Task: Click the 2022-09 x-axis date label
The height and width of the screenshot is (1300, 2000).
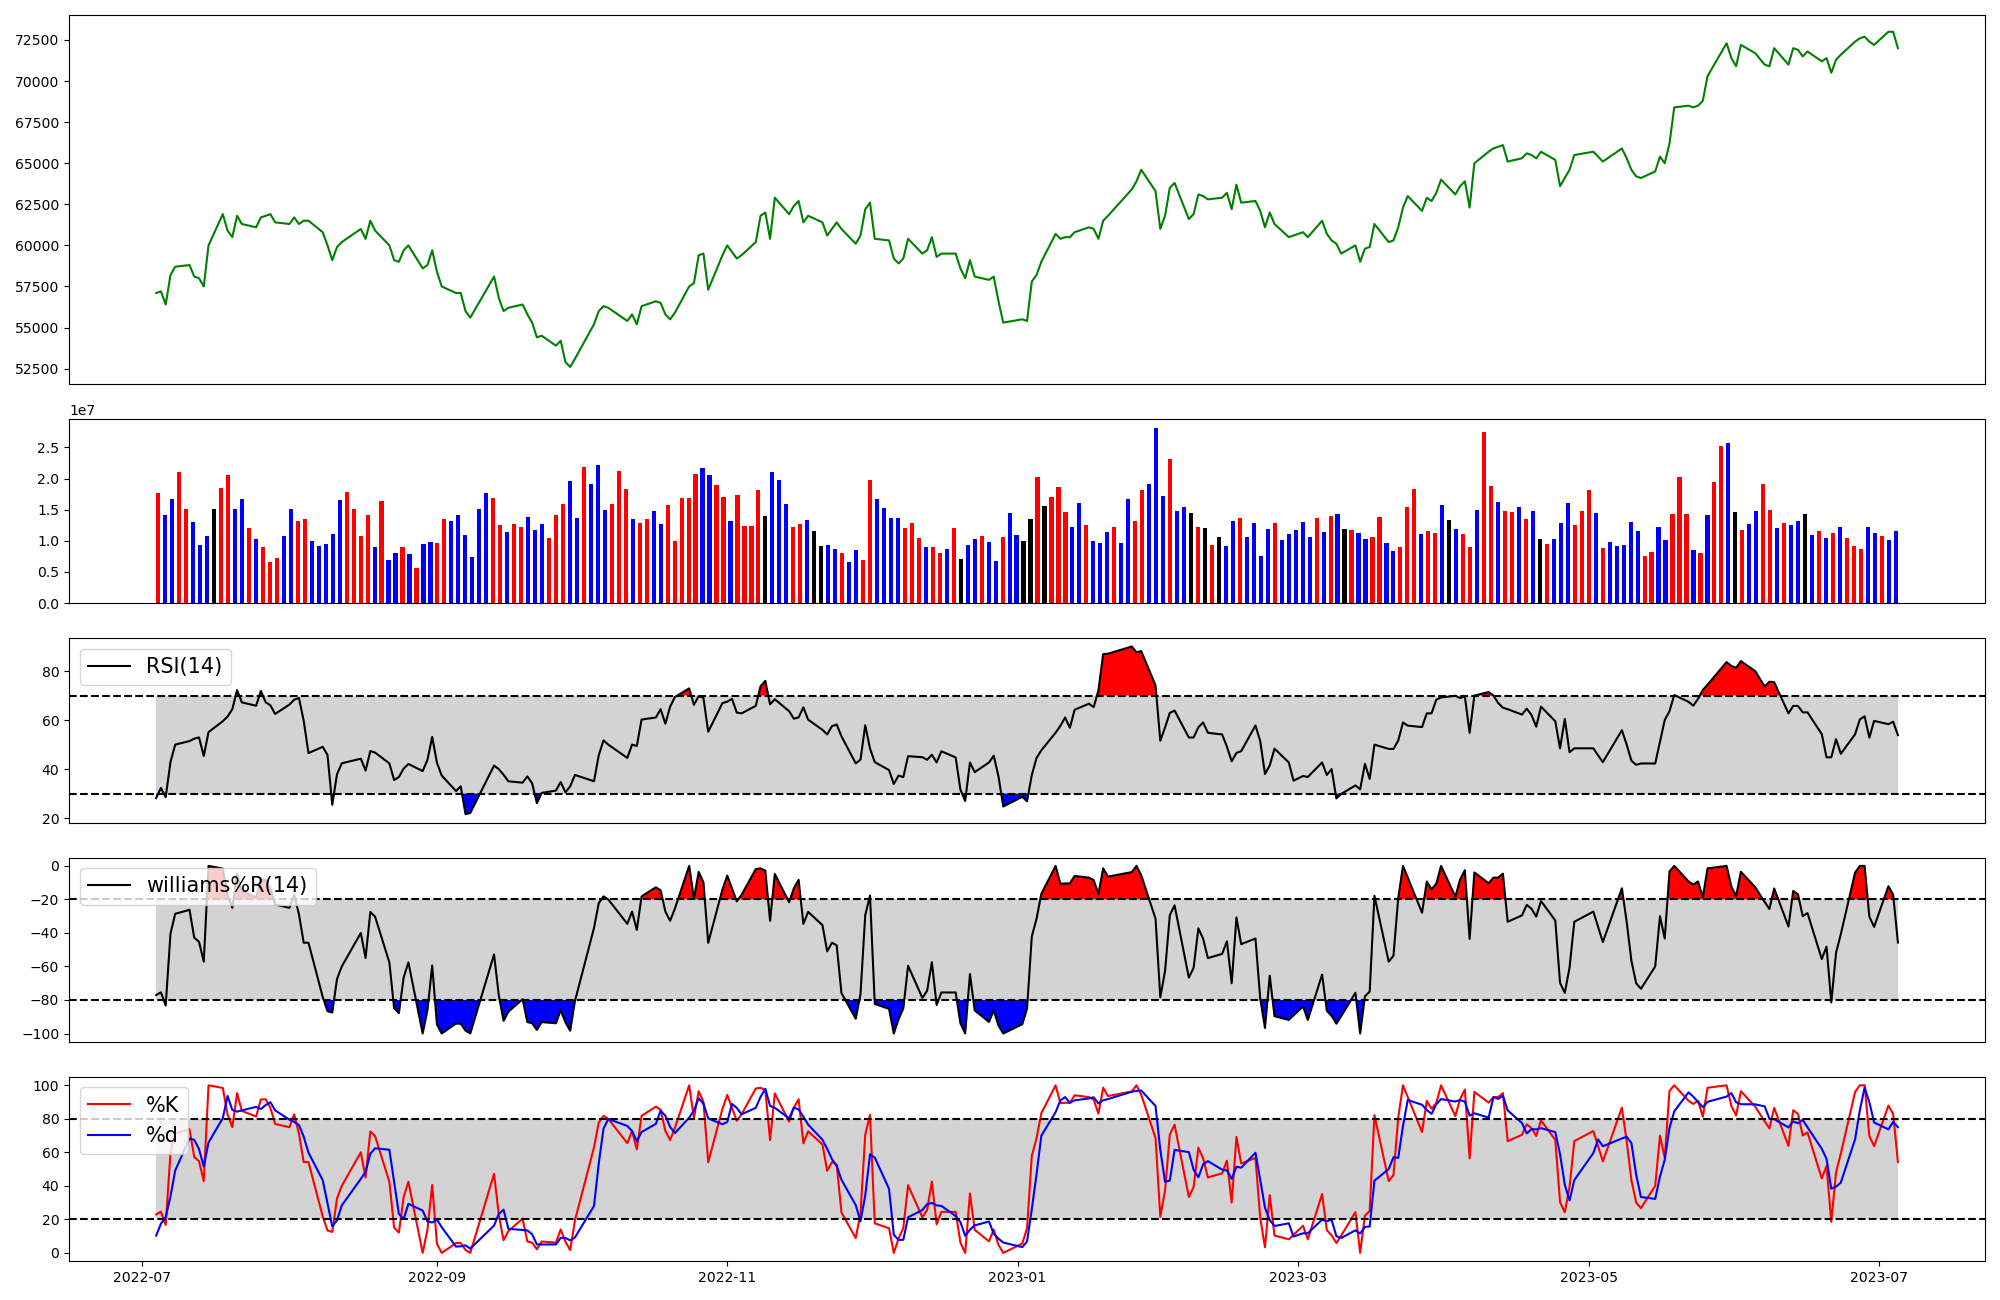Action: 437,1277
